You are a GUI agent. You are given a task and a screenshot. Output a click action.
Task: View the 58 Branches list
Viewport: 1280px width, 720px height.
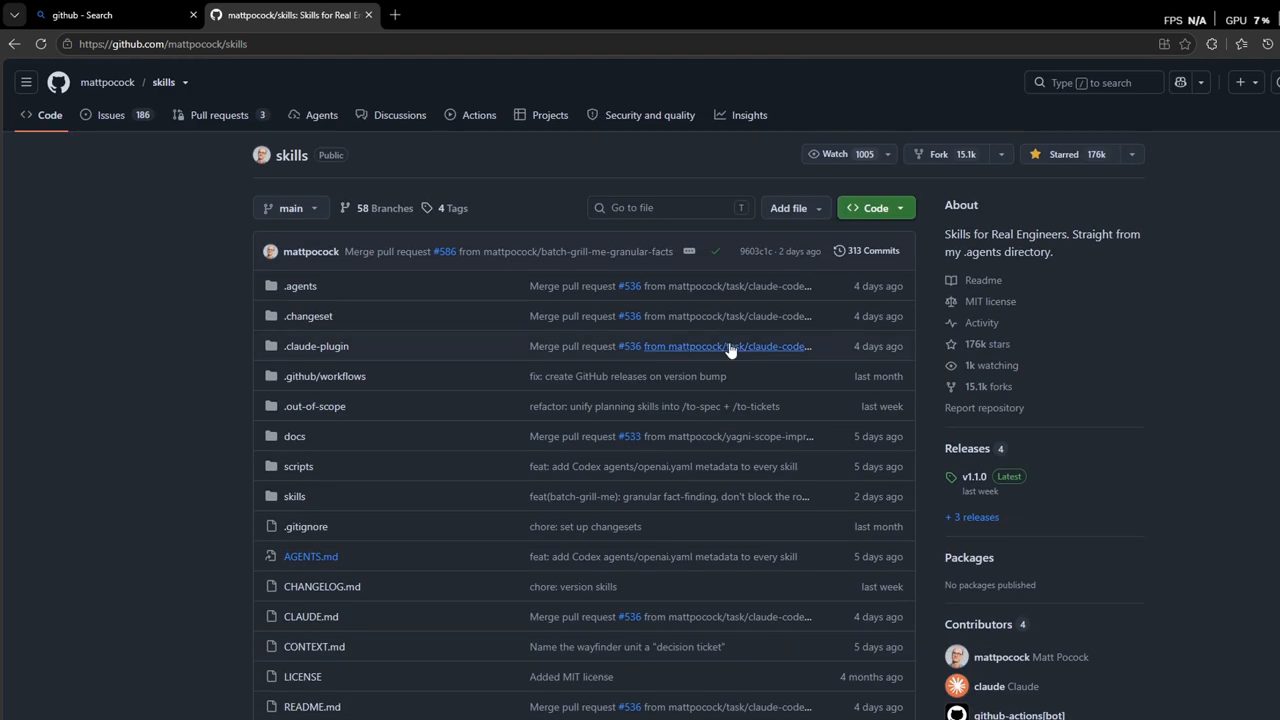(x=376, y=208)
